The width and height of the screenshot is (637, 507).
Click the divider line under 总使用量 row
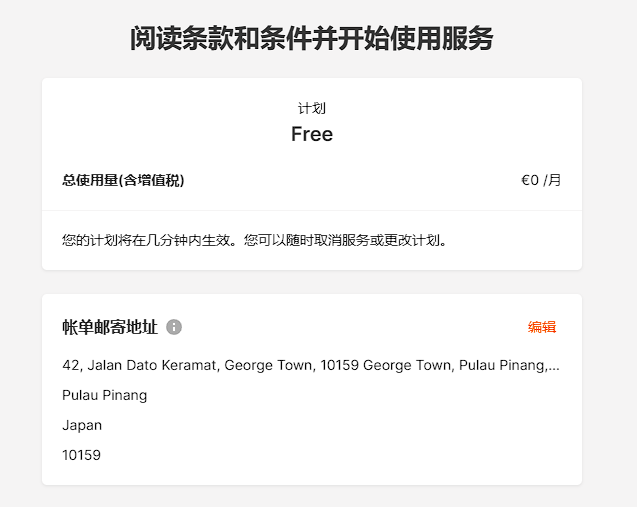point(312,210)
